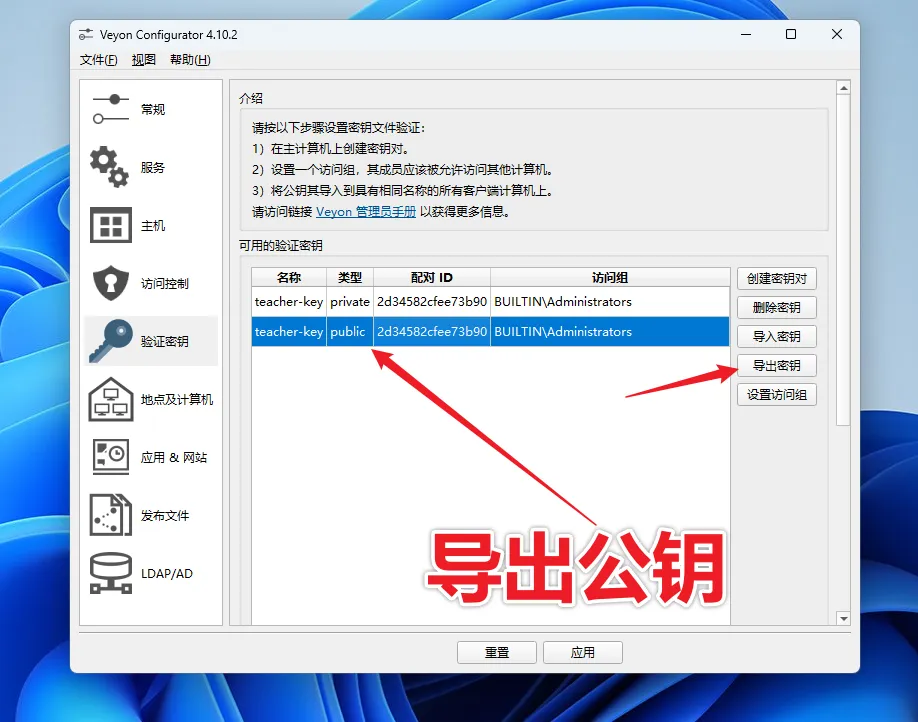Click the 'public' type cell
Screen dimensions: 918x722
[350, 331]
